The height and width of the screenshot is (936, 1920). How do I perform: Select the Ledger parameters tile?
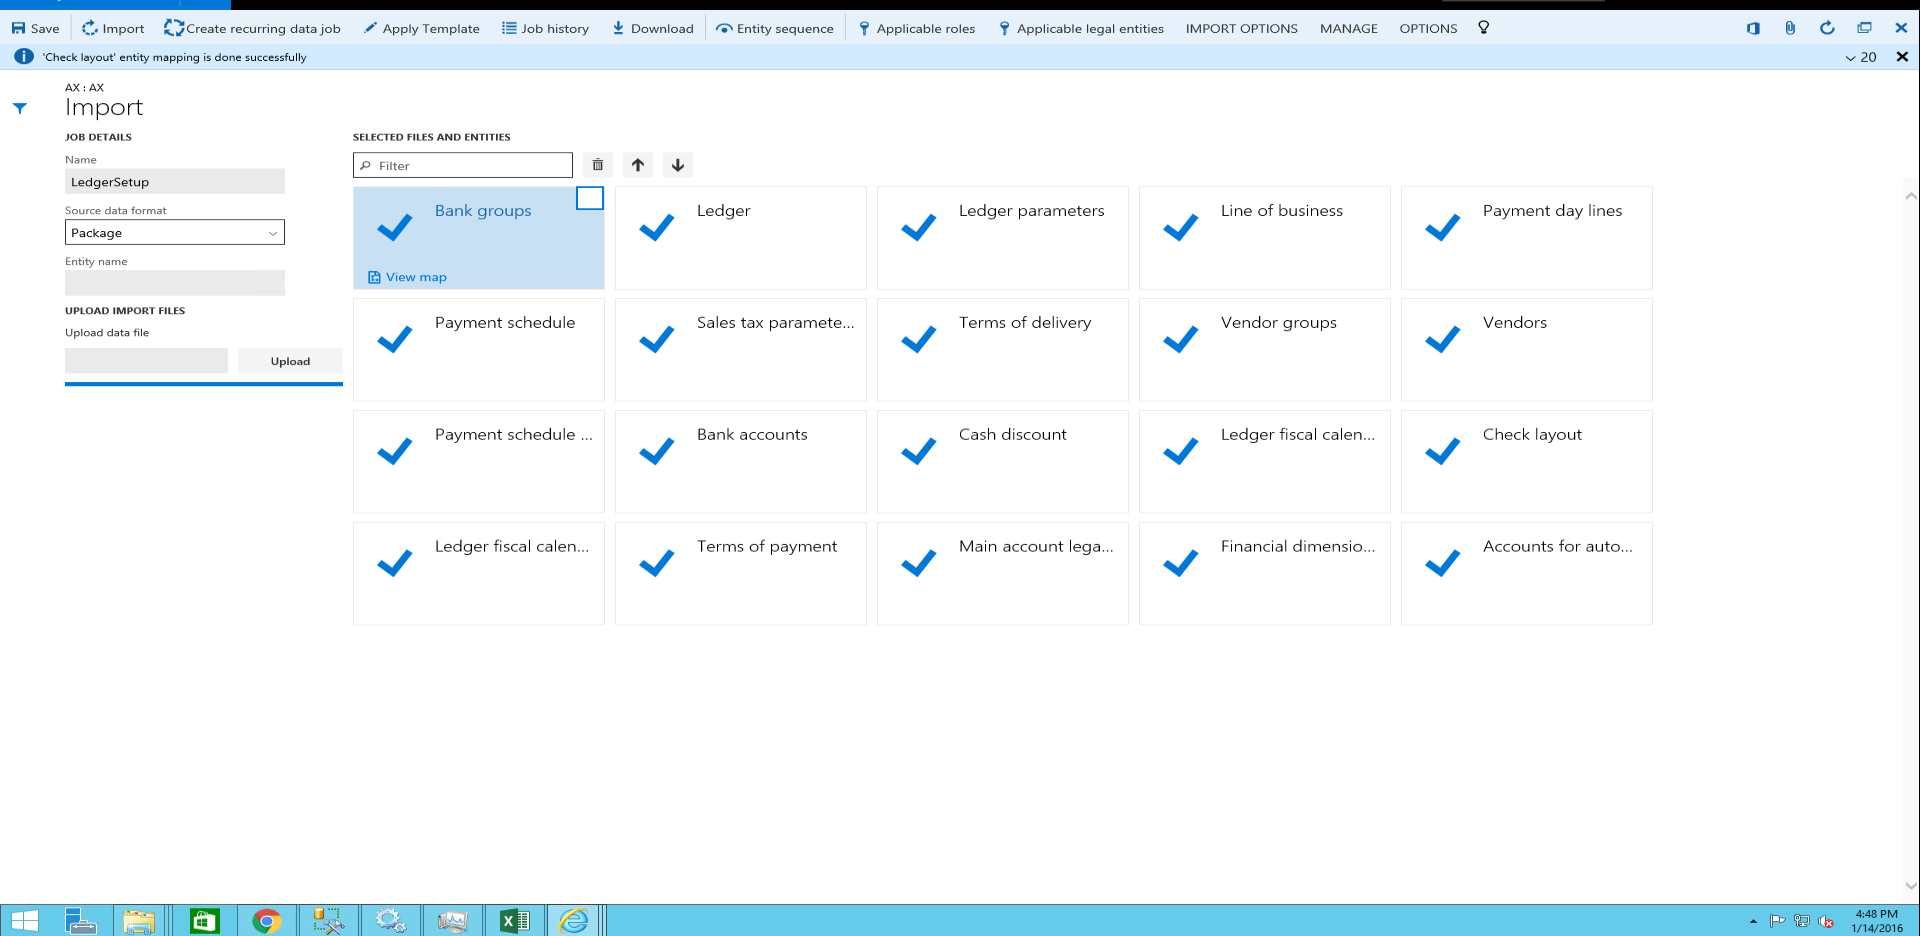(1003, 238)
